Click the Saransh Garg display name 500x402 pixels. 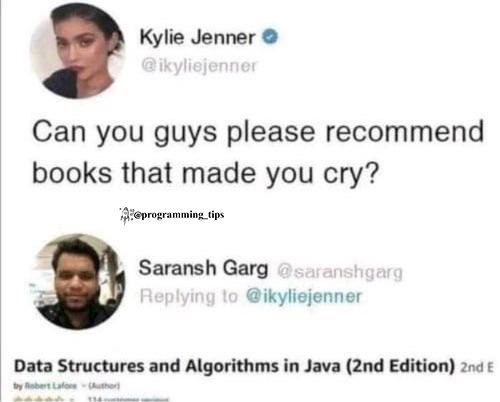click(x=203, y=268)
